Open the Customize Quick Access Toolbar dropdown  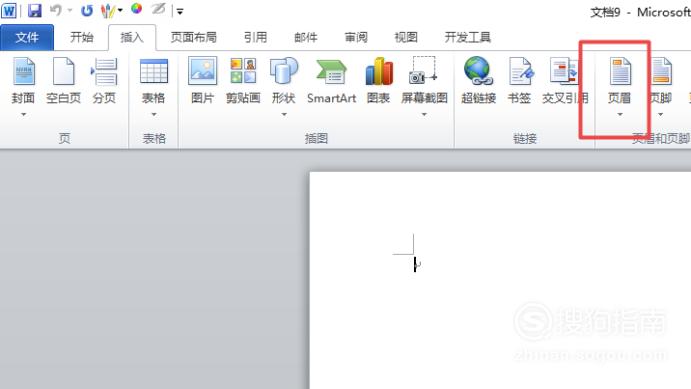[x=180, y=12]
